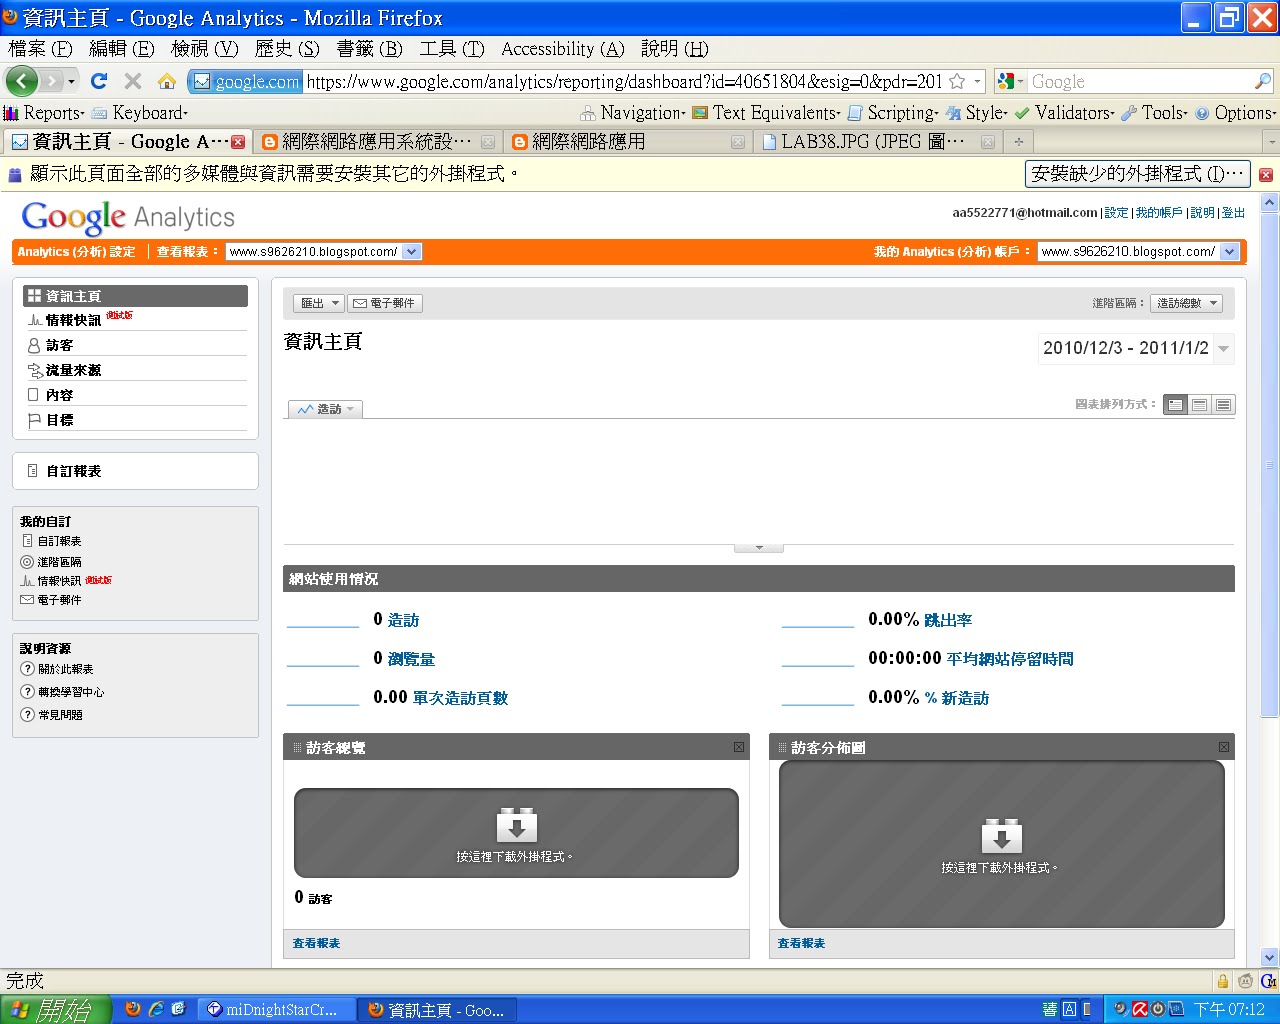The image size is (1280, 1024).
Task: Open the 匯出 export dropdown
Action: coord(319,303)
